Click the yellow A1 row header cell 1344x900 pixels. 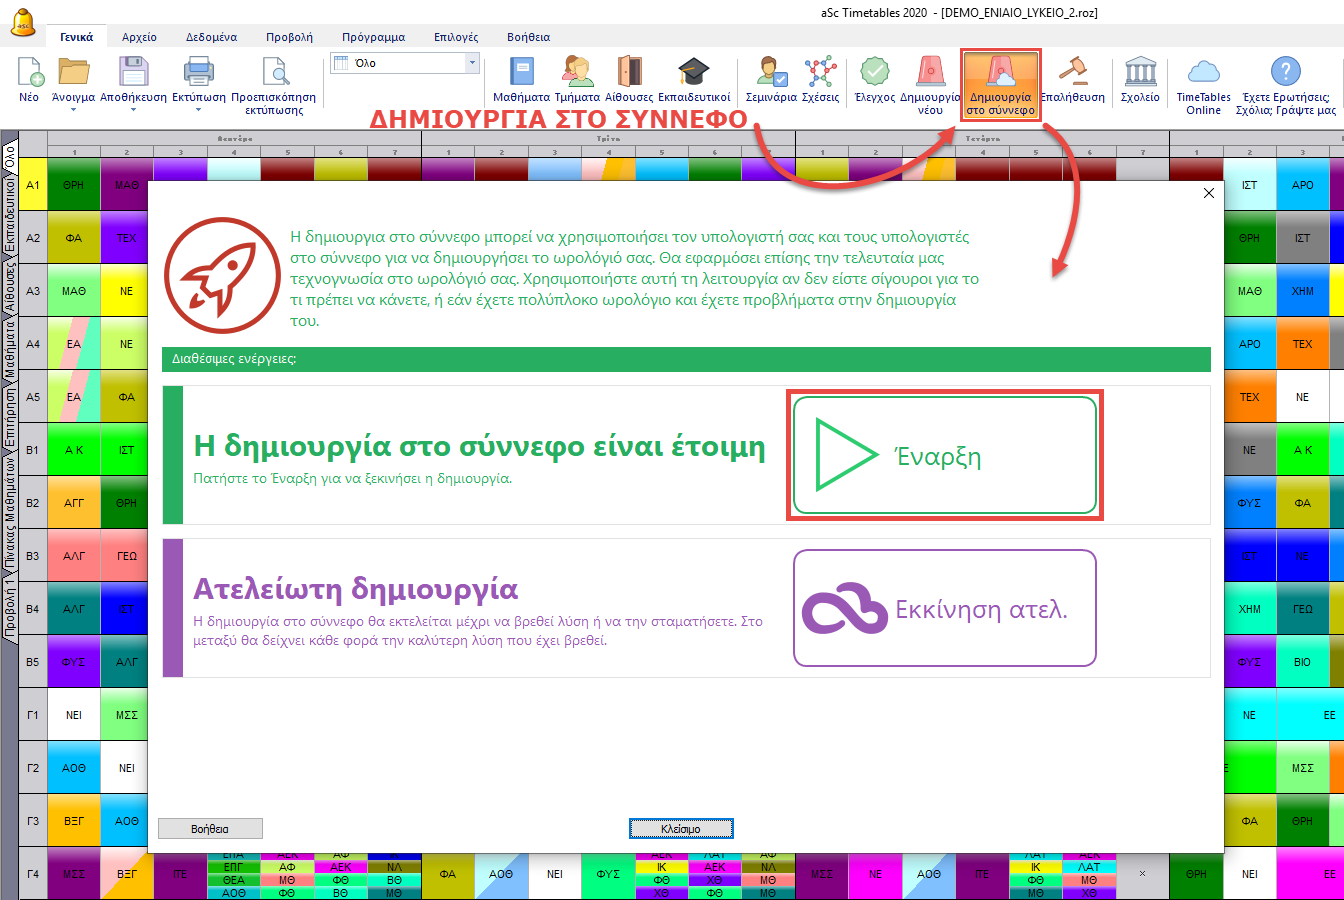(33, 185)
